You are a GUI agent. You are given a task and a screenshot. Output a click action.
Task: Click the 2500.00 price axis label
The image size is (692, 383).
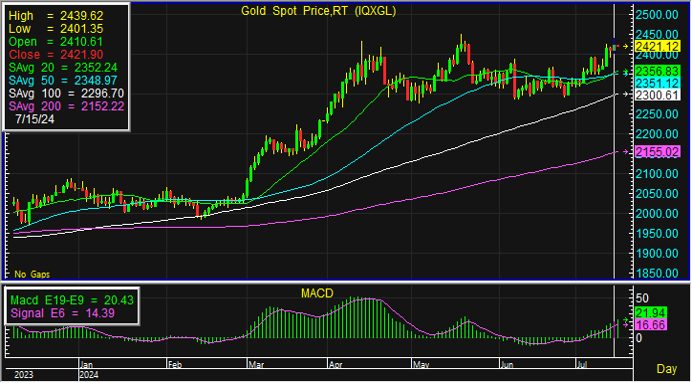(657, 15)
